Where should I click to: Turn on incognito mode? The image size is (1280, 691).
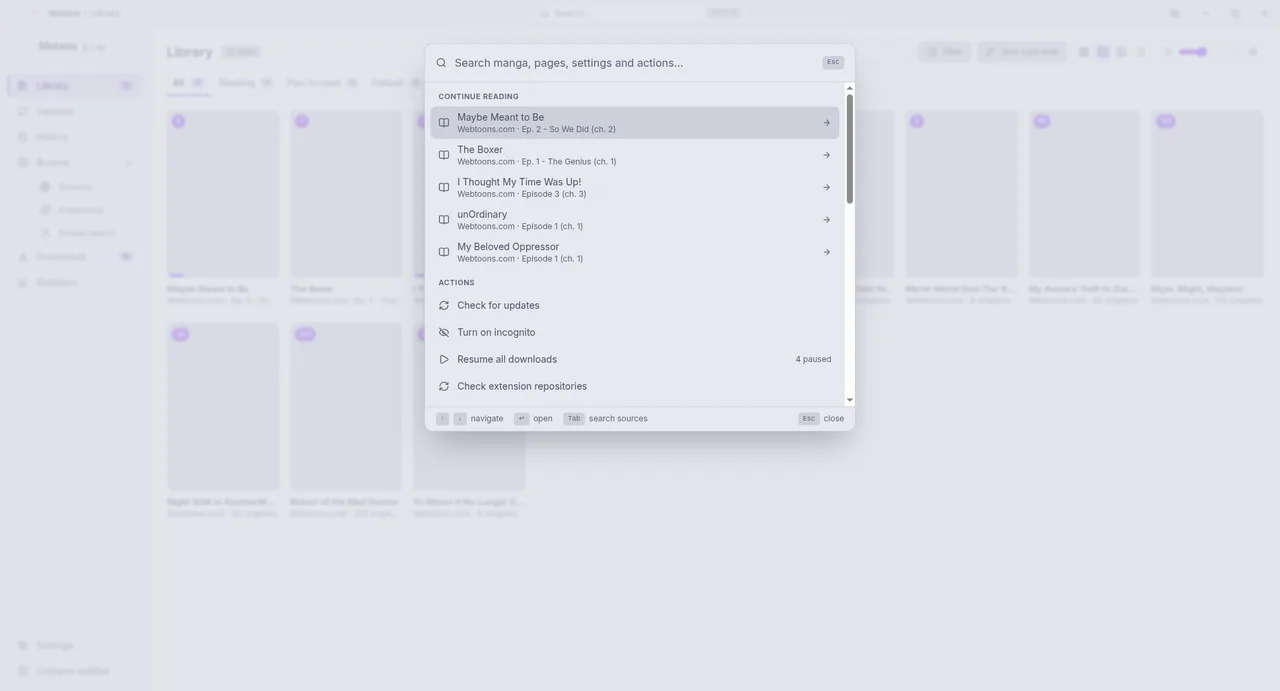[635, 332]
